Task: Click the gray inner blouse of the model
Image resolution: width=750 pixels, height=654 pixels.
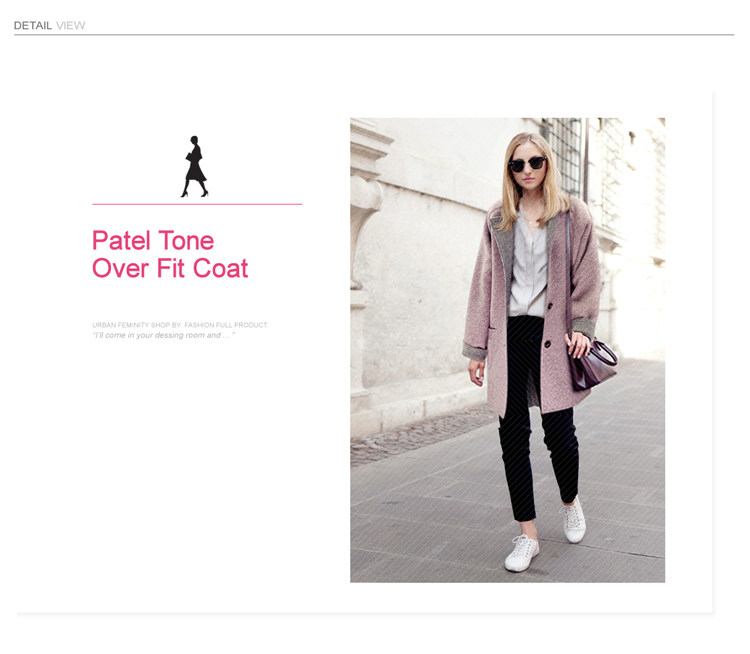Action: click(529, 268)
